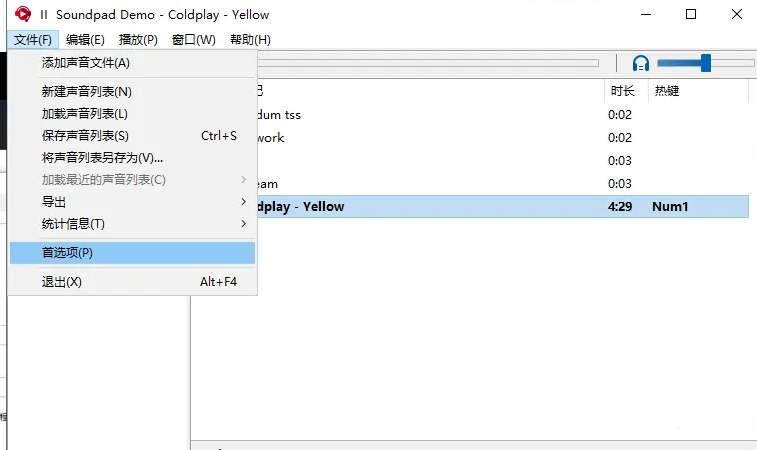Expand the 导出 submenu
Screen dimensions: 757x450
tap(55, 202)
